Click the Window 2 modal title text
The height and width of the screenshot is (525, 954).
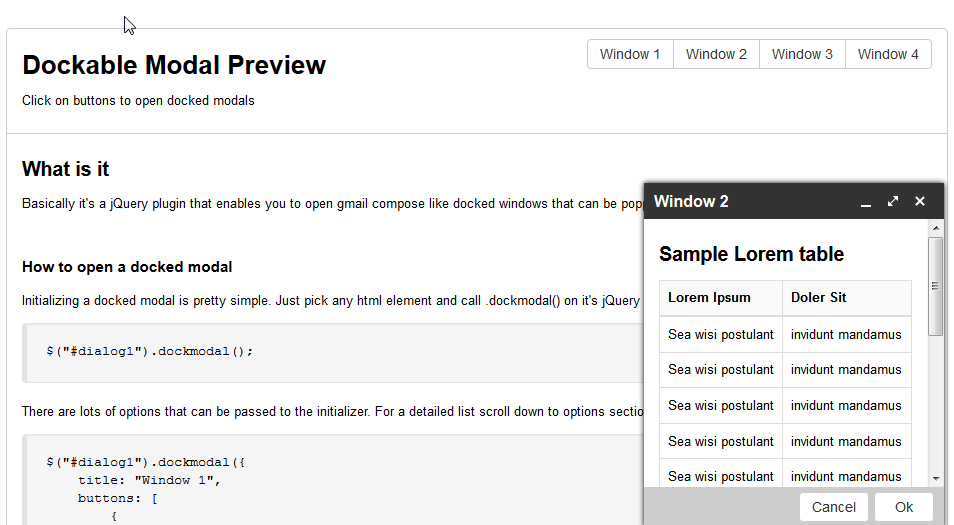(x=691, y=202)
